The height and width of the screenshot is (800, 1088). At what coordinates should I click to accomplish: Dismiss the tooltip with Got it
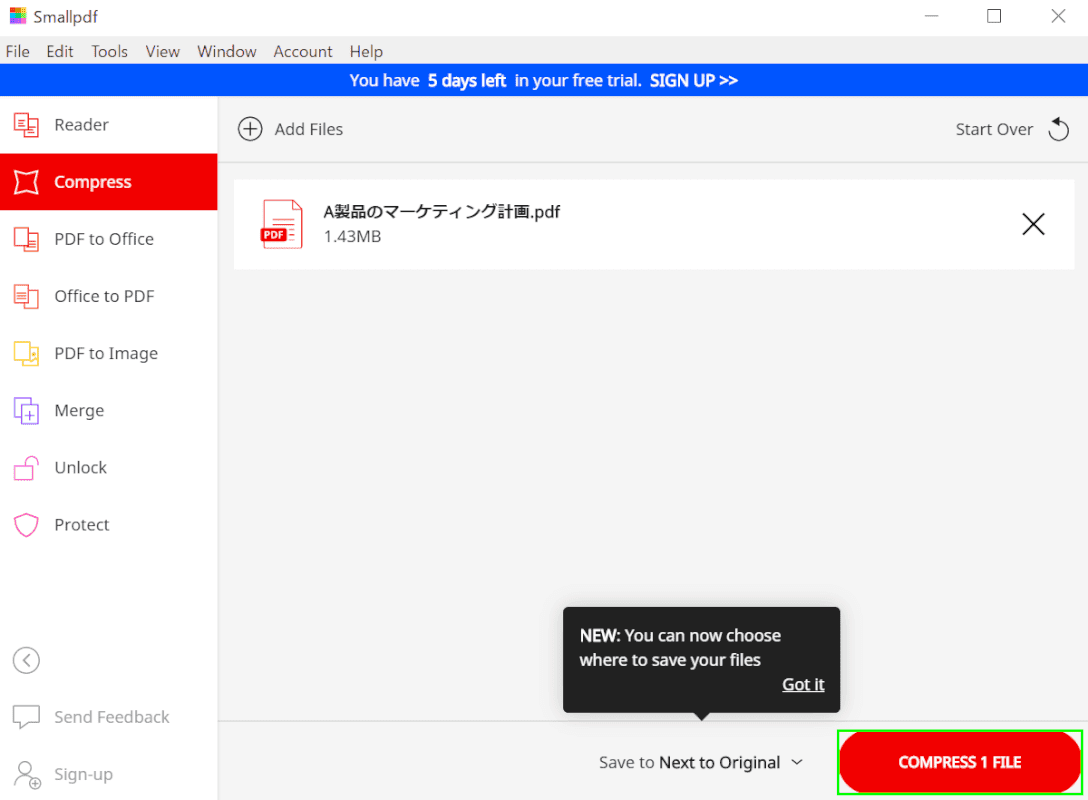tap(803, 684)
